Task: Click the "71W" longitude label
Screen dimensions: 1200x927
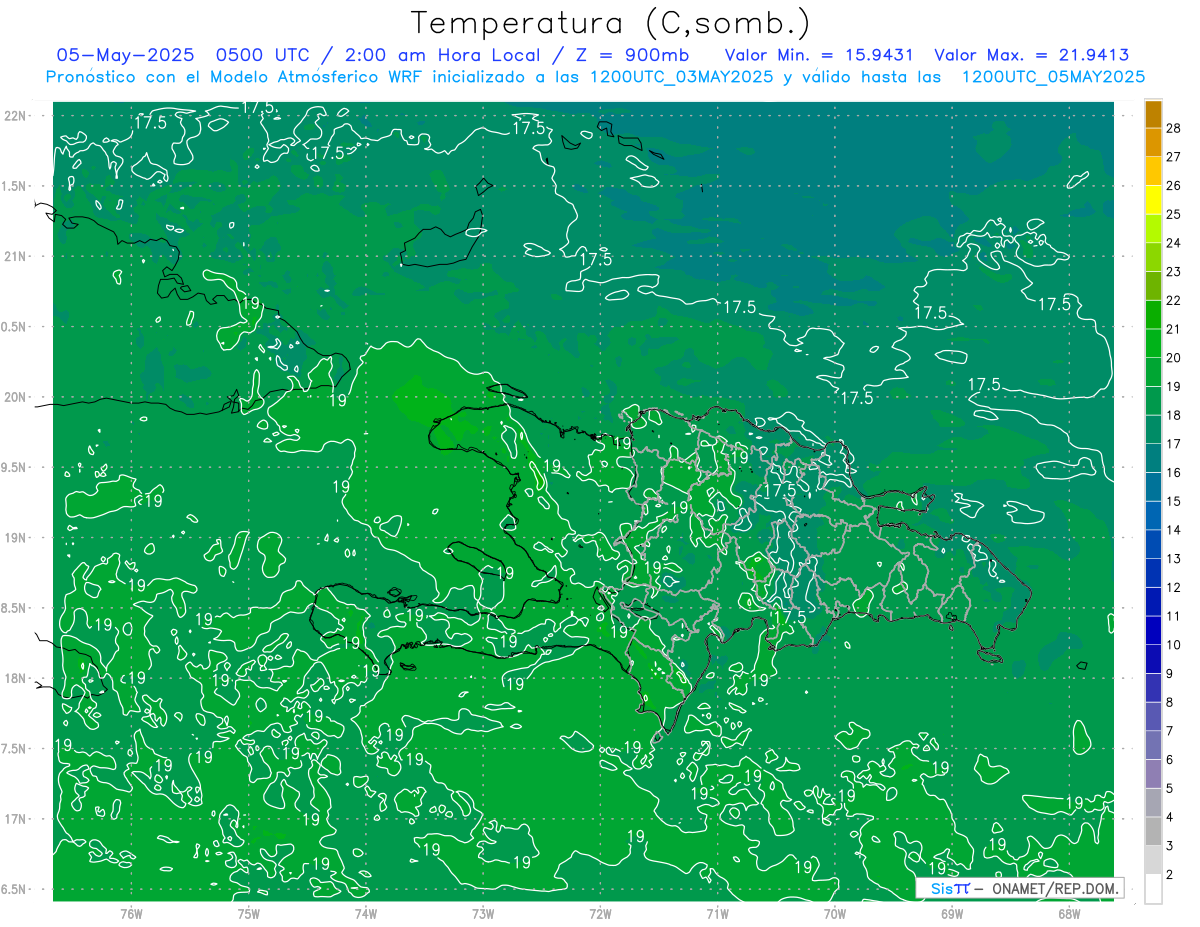Action: point(717,913)
